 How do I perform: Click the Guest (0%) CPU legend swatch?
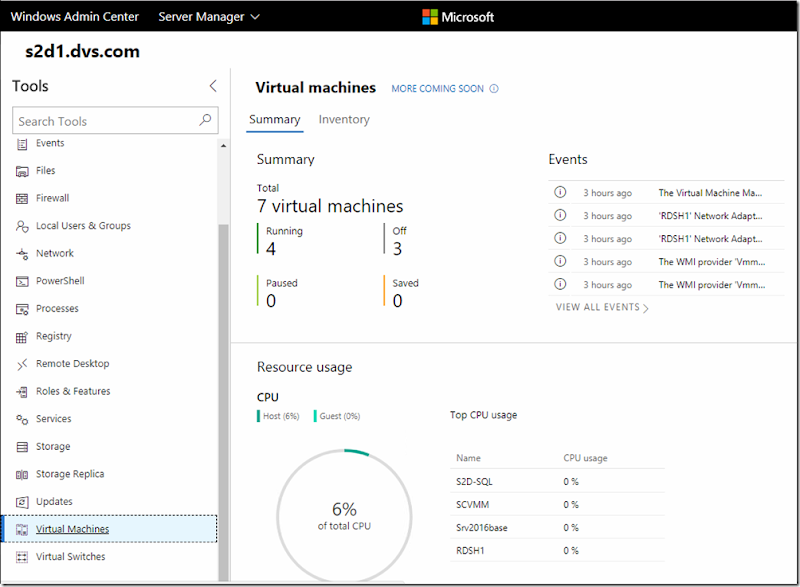(315, 416)
